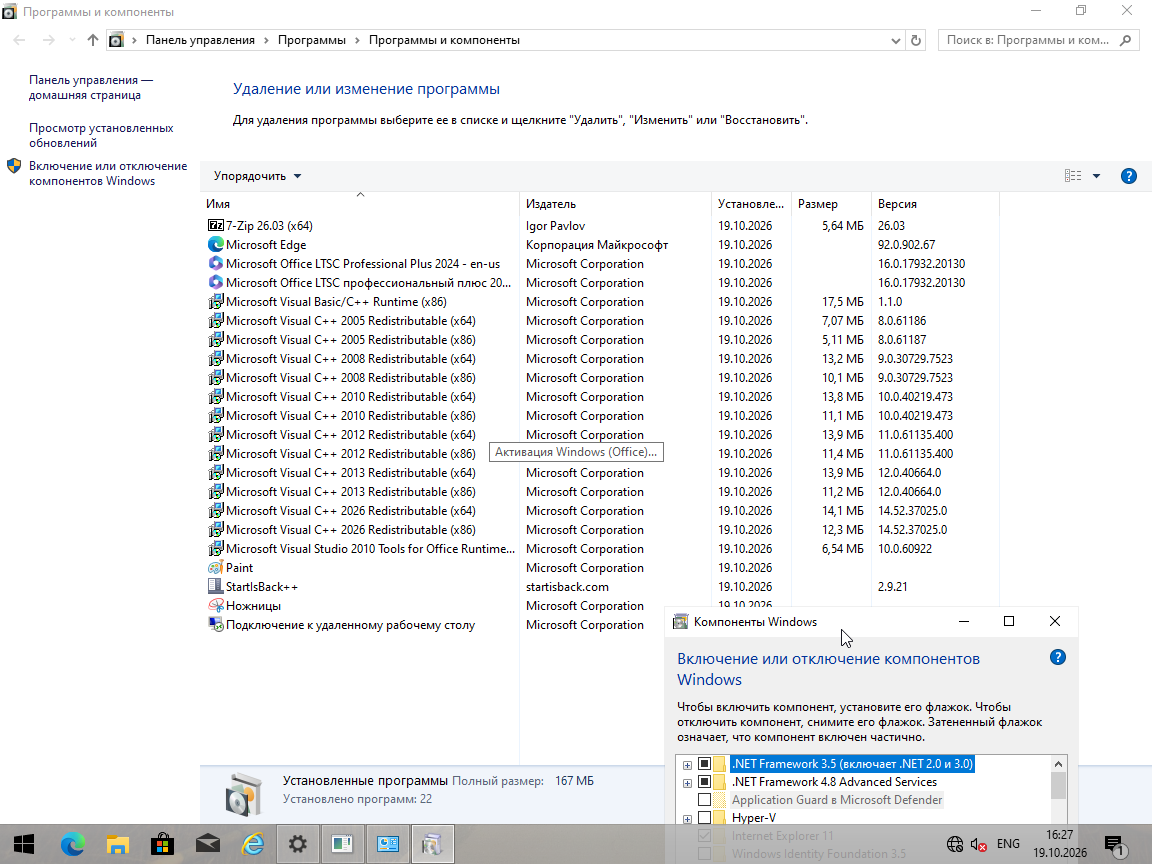Open the Упорядочить dropdown menu
1152x864 pixels.
[257, 176]
